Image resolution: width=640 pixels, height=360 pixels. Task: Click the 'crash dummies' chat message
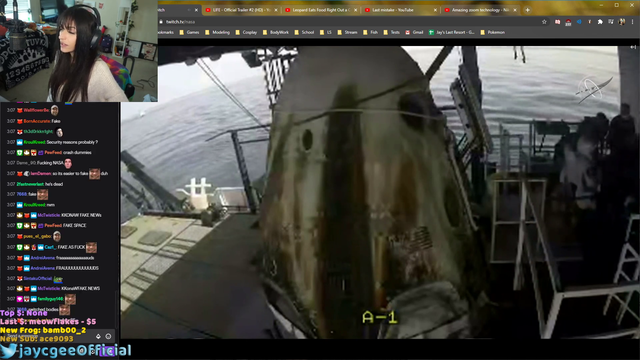point(77,153)
